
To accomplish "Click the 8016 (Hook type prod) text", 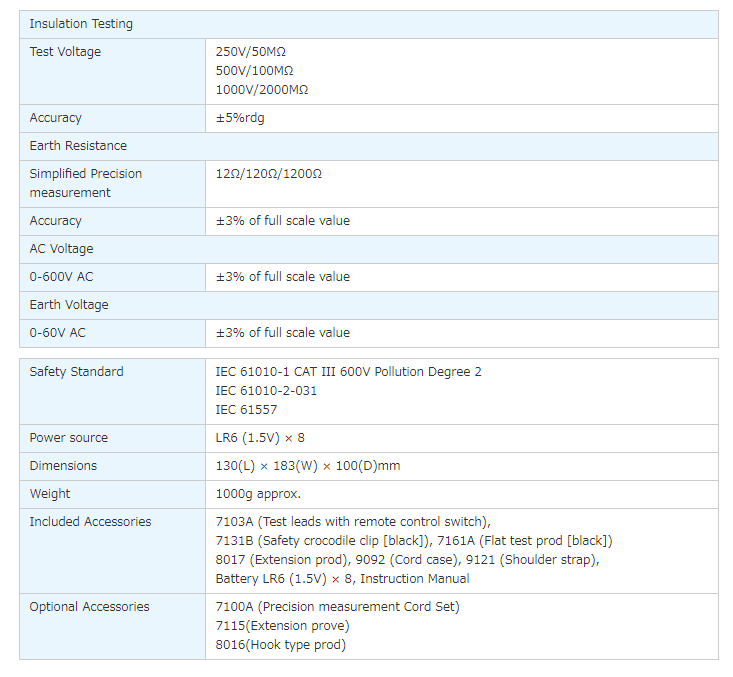I will coord(280,645).
